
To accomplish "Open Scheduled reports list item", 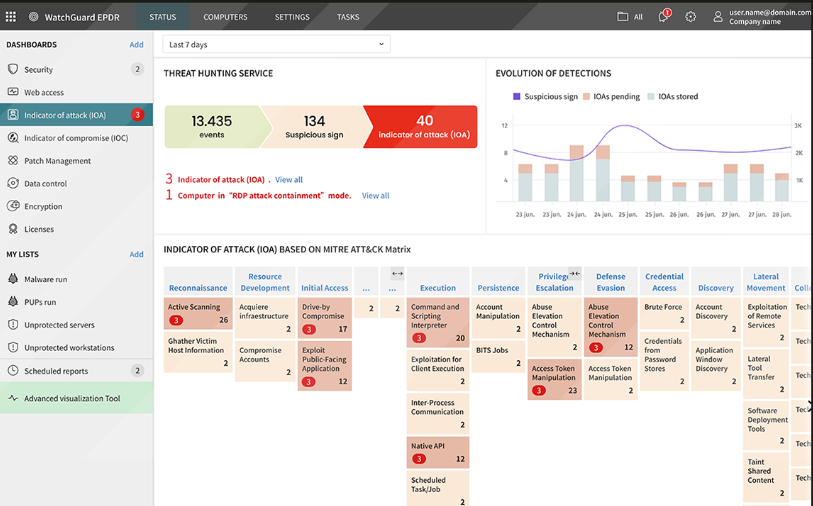I will tap(76, 370).
